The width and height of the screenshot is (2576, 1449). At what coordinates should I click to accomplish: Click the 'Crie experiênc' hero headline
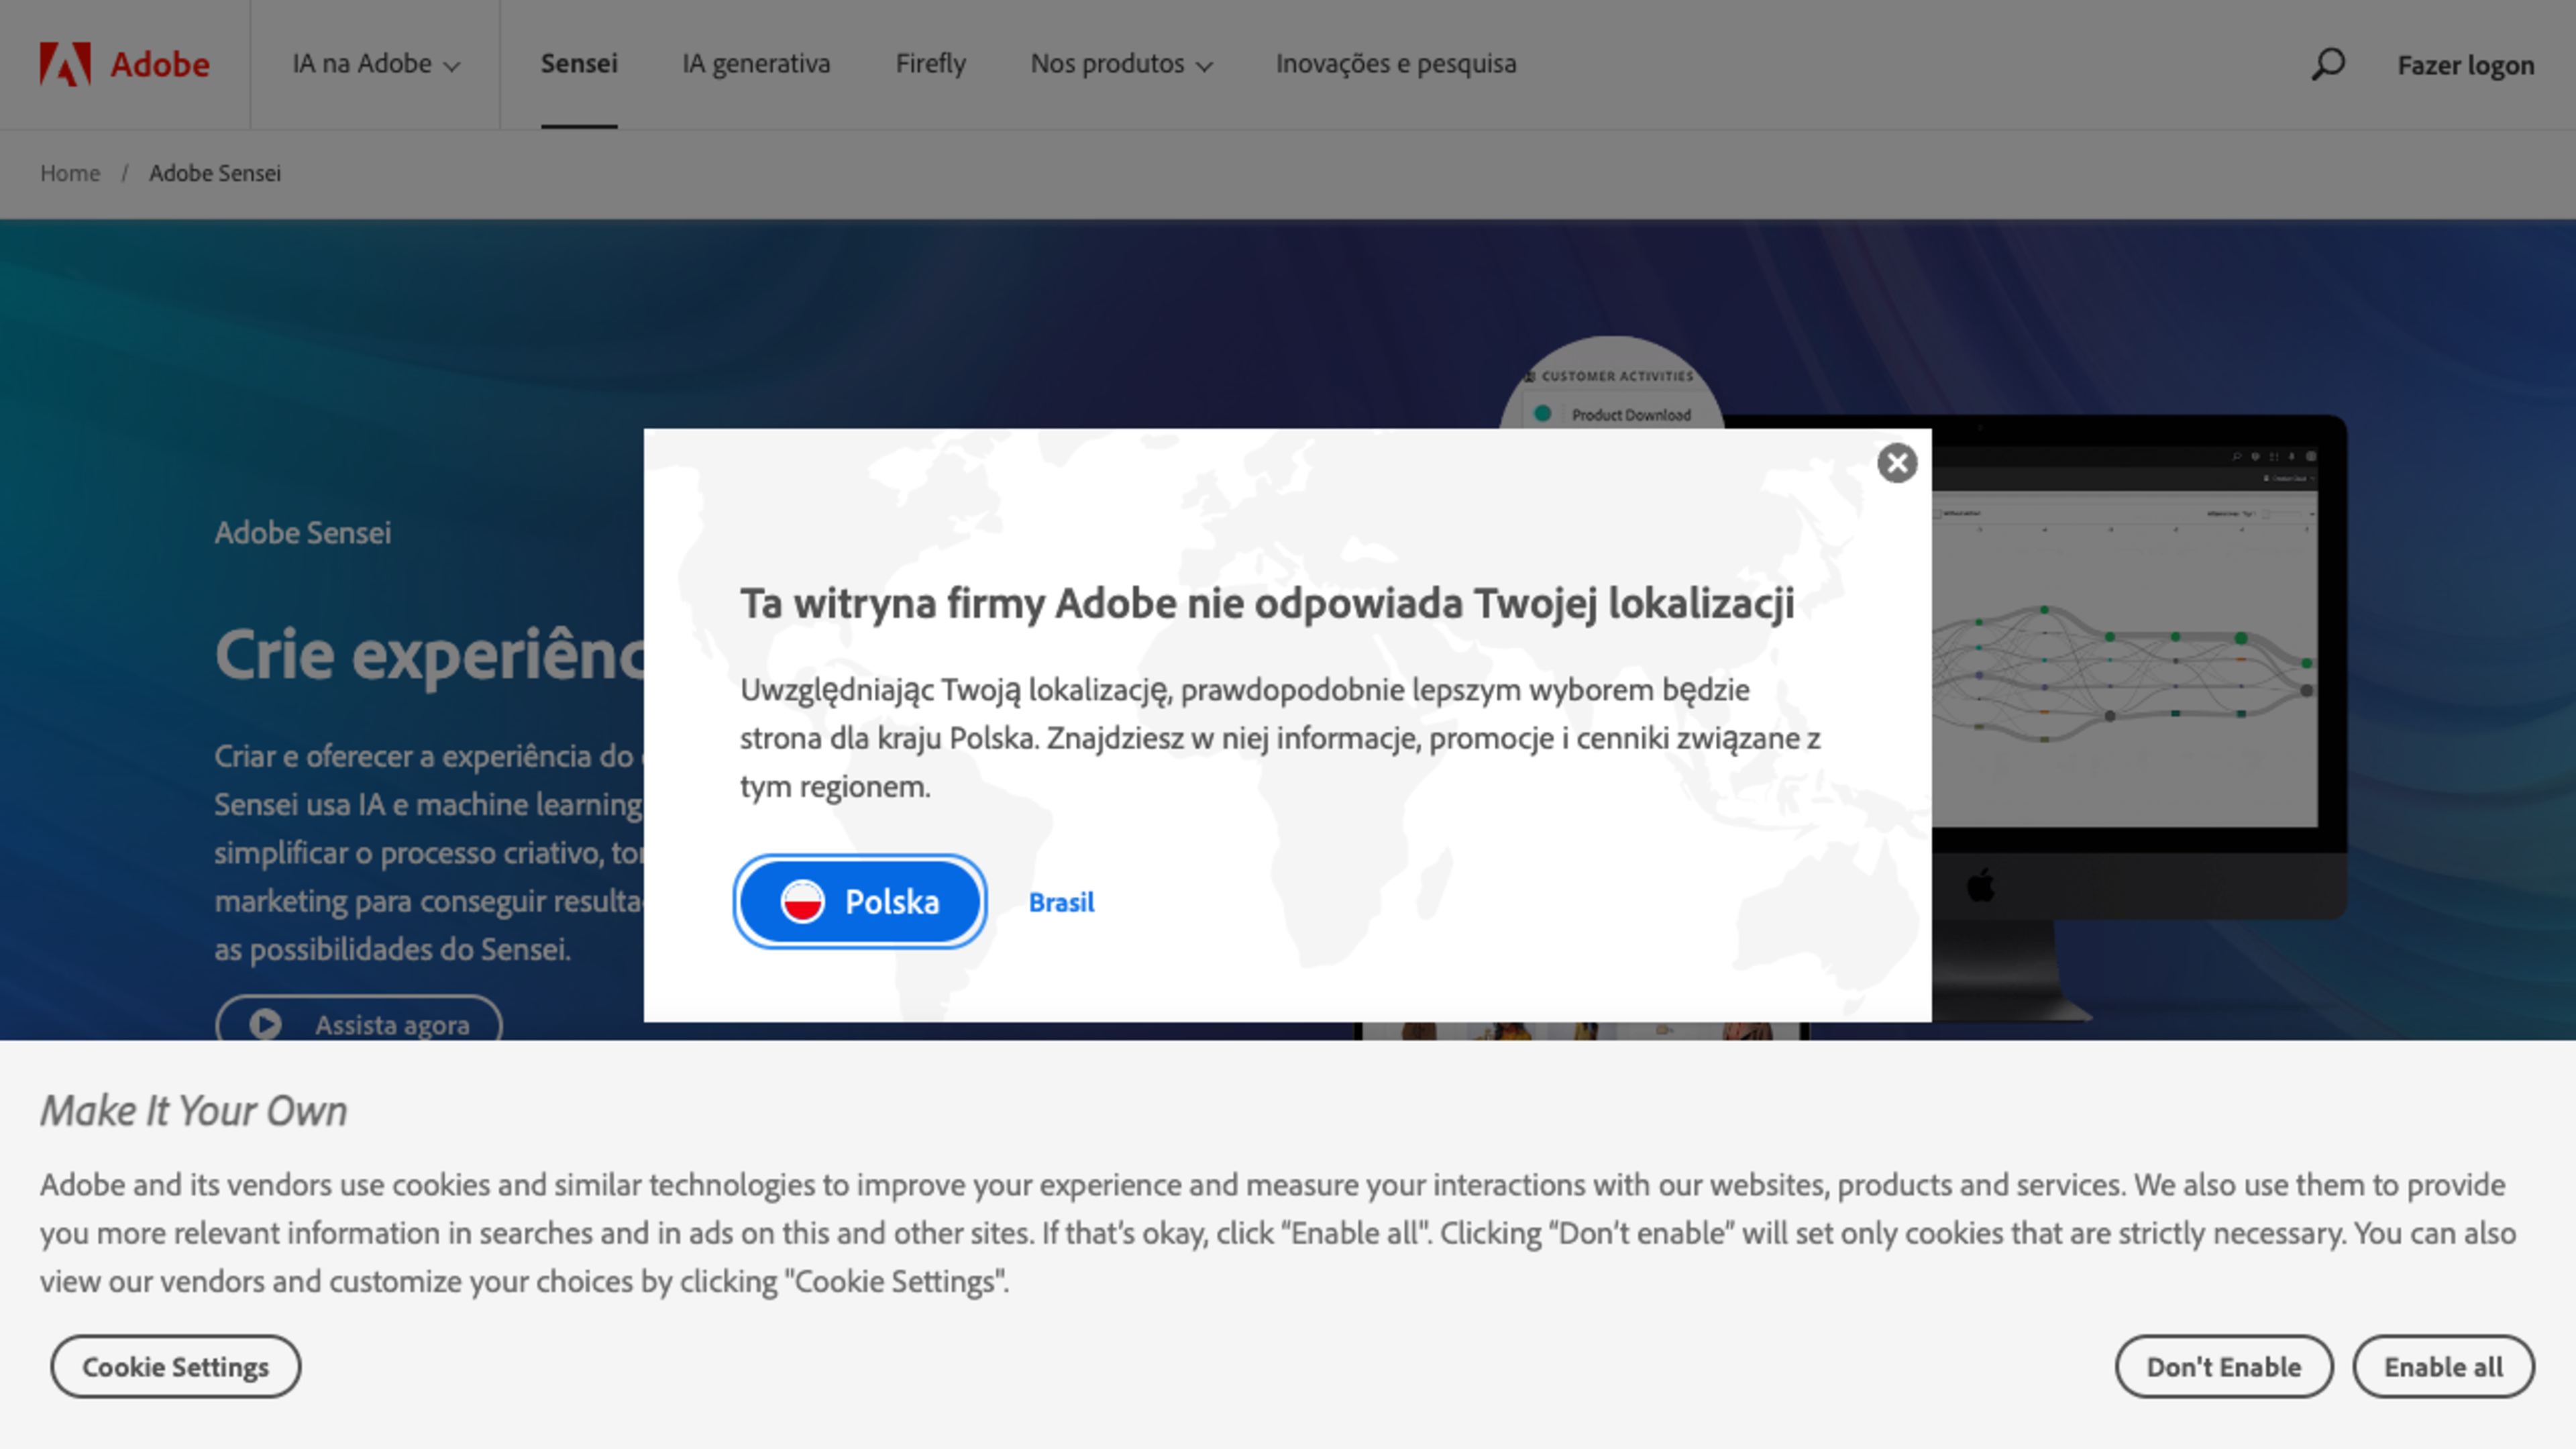[429, 655]
